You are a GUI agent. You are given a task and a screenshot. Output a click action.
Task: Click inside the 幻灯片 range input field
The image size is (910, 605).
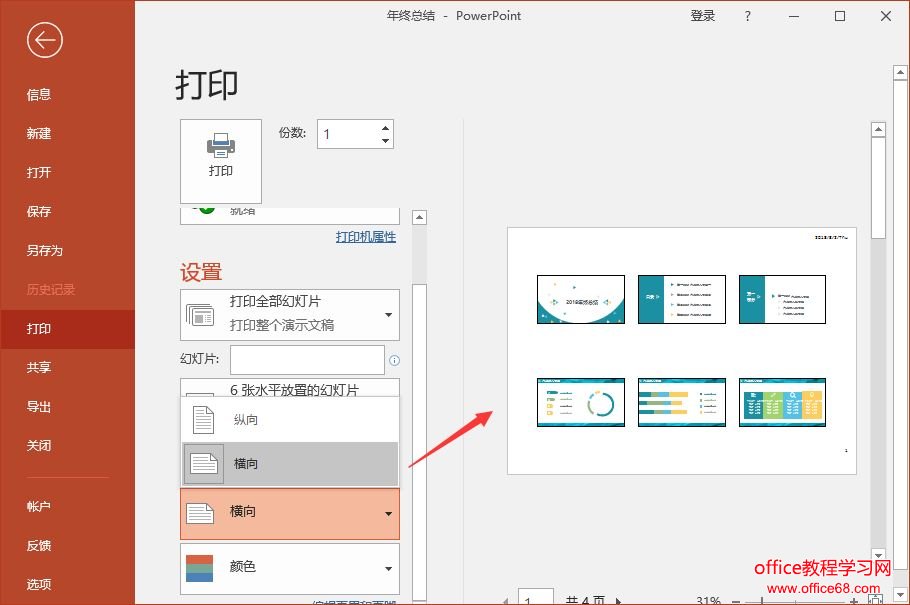pyautogui.click(x=307, y=360)
